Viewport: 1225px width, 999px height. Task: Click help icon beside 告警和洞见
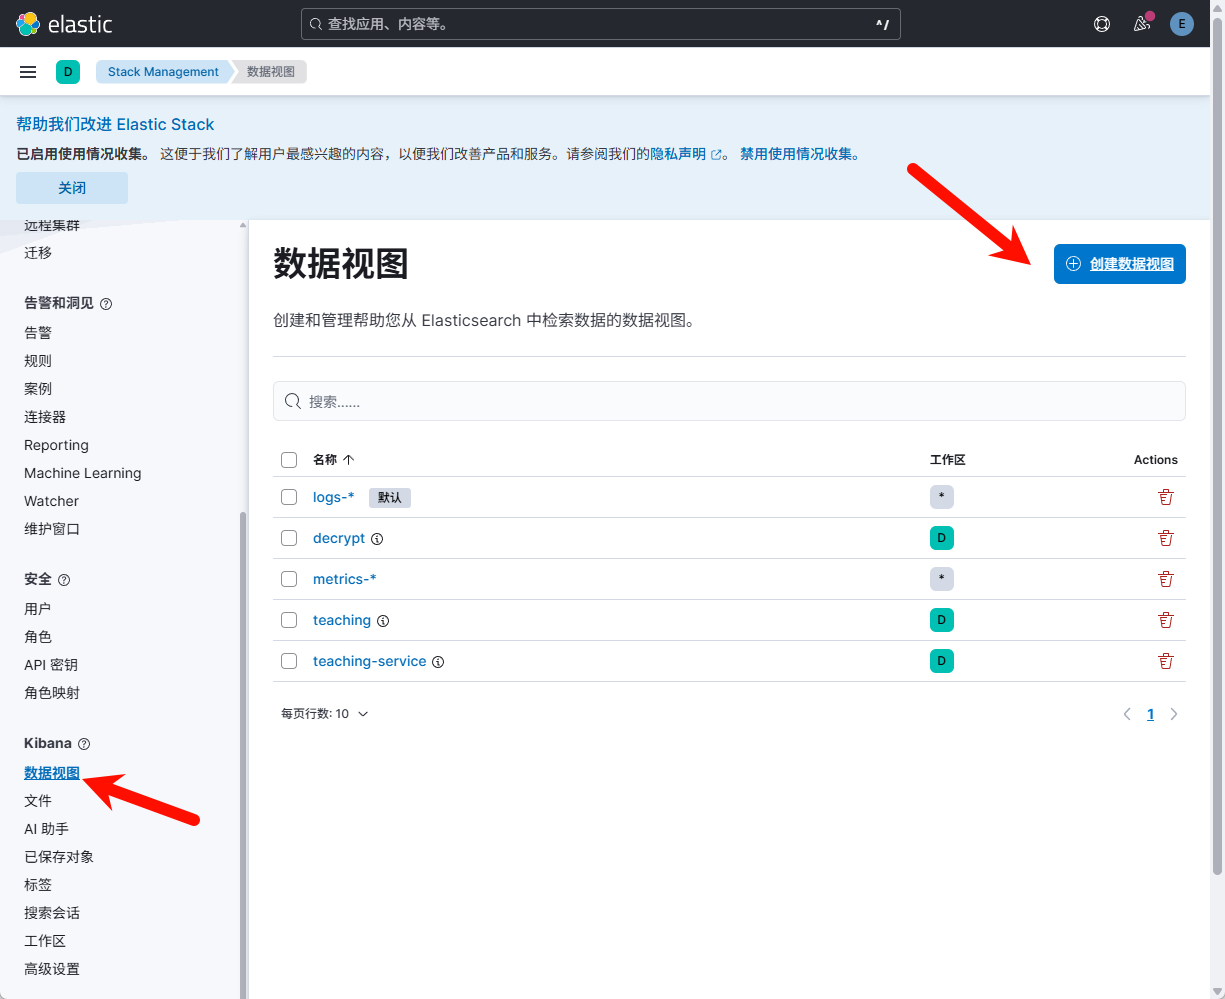106,304
